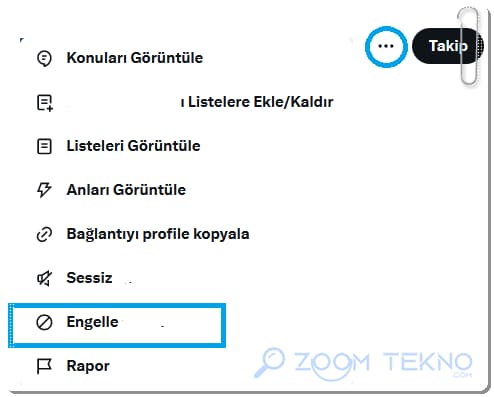Open the three-dot more options button
The width and height of the screenshot is (494, 397).
[386, 46]
